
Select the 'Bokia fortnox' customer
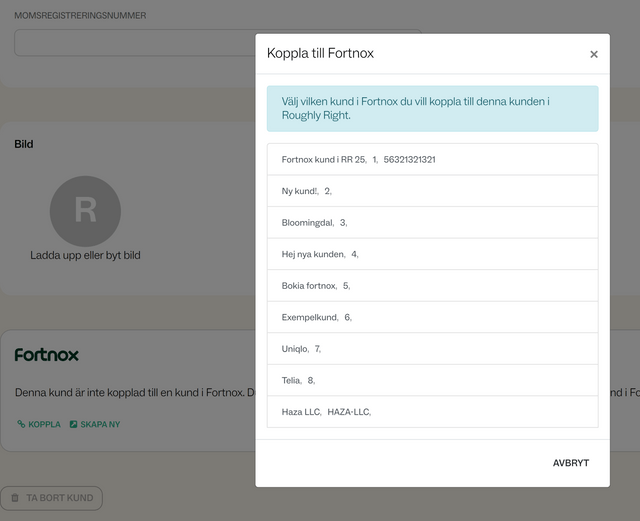click(x=433, y=285)
